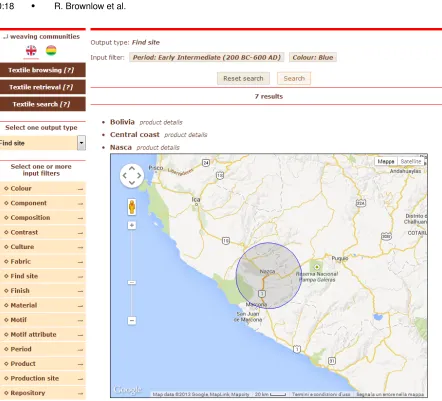Expand the Find site input filter
Screen dimensions: 442x401
click(43, 276)
